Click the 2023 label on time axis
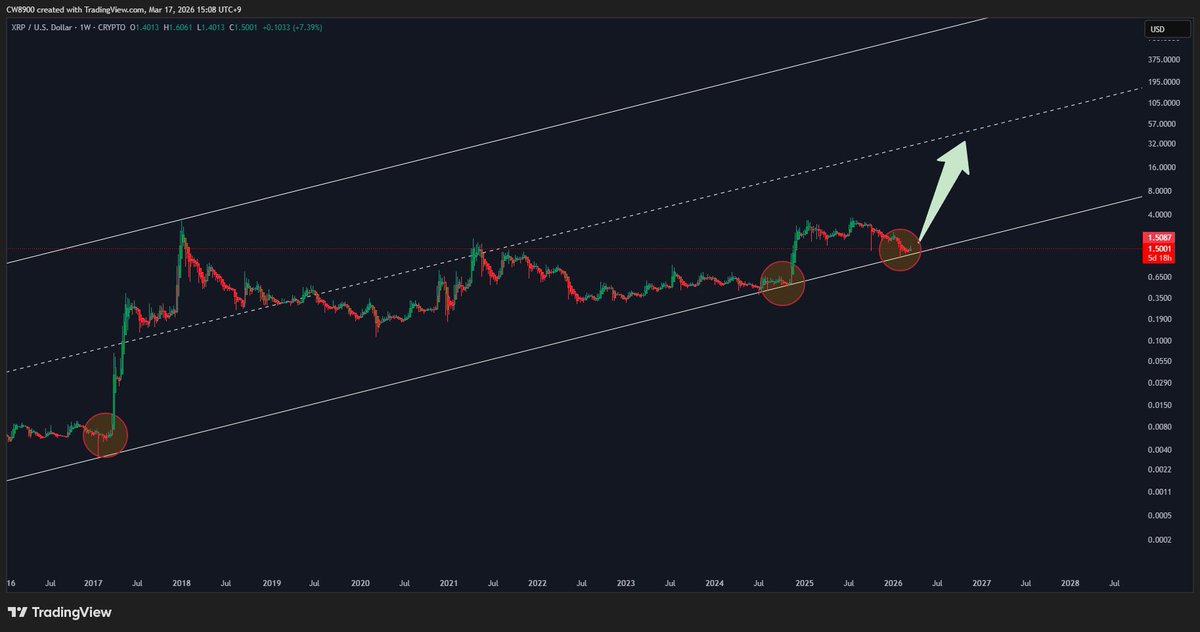The width and height of the screenshot is (1200, 632). (x=626, y=582)
